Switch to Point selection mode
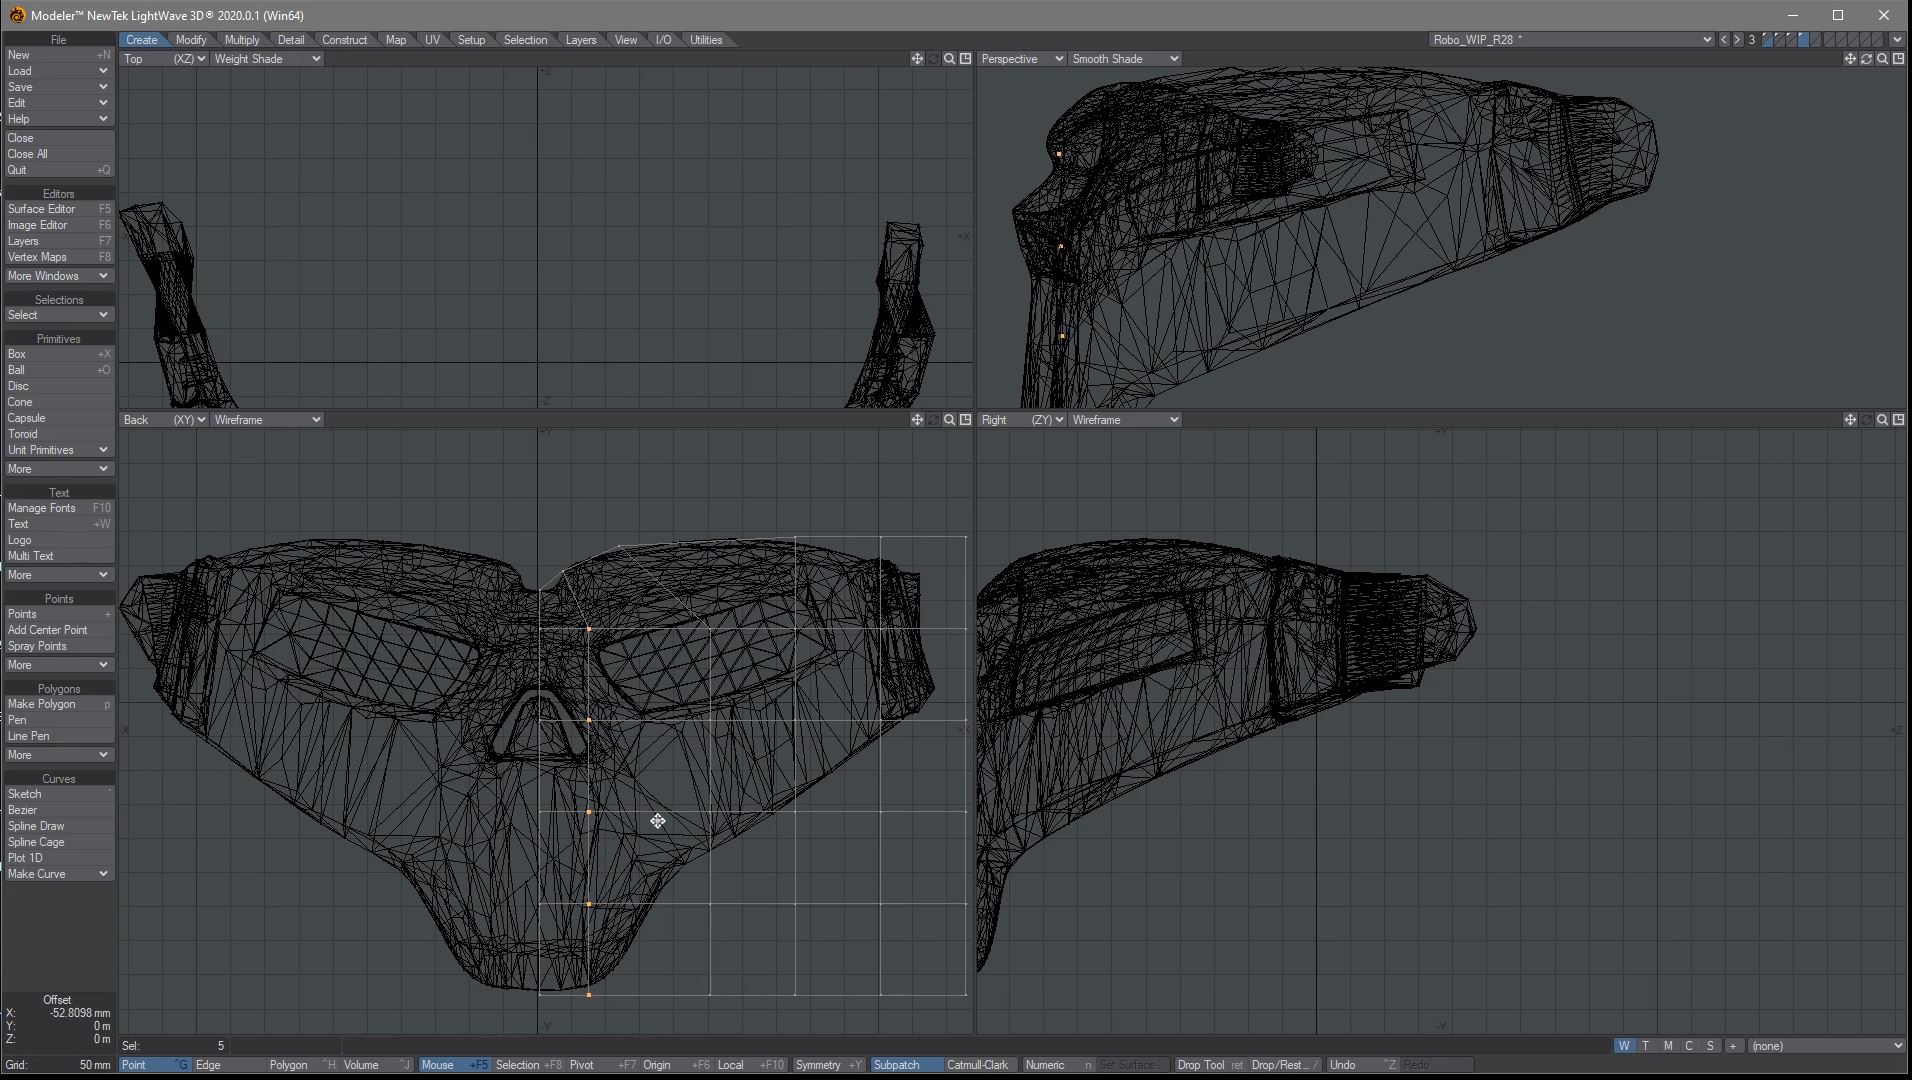The width and height of the screenshot is (1912, 1080). (154, 1065)
